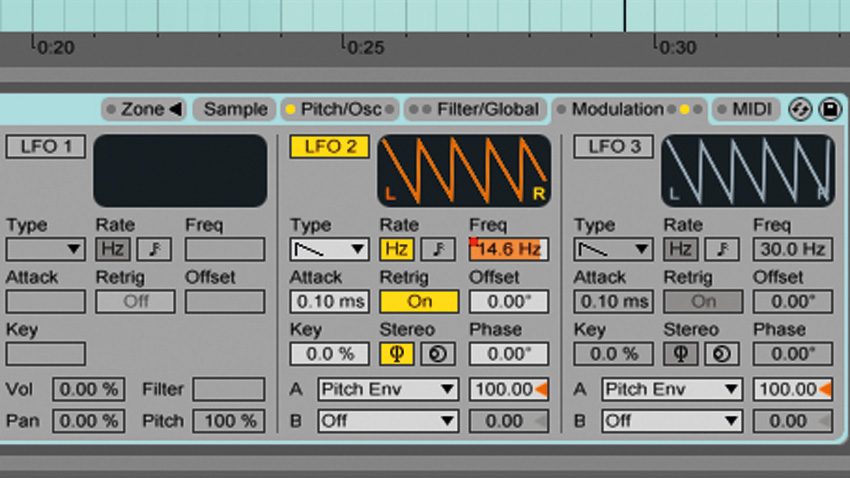Open LFO 3 destination B Off dropdown
This screenshot has height=478, width=850.
[x=672, y=421]
